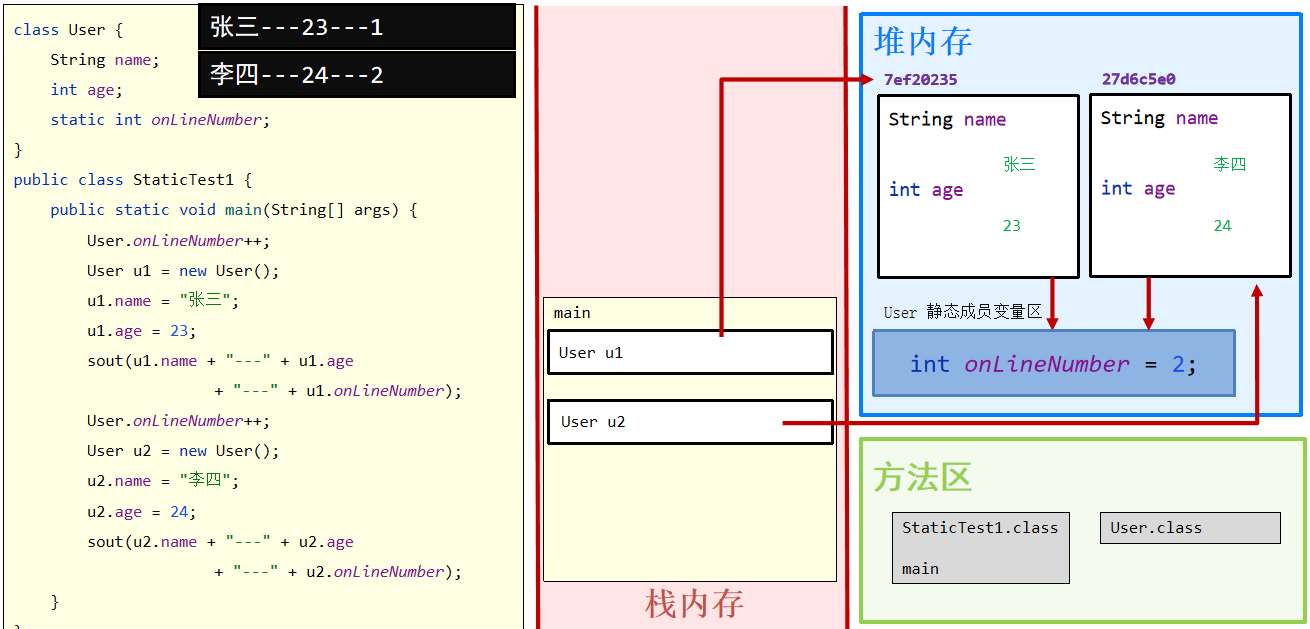This screenshot has width=1310, height=629.
Task: Click the public class StaticTest1 line
Action: (133, 180)
